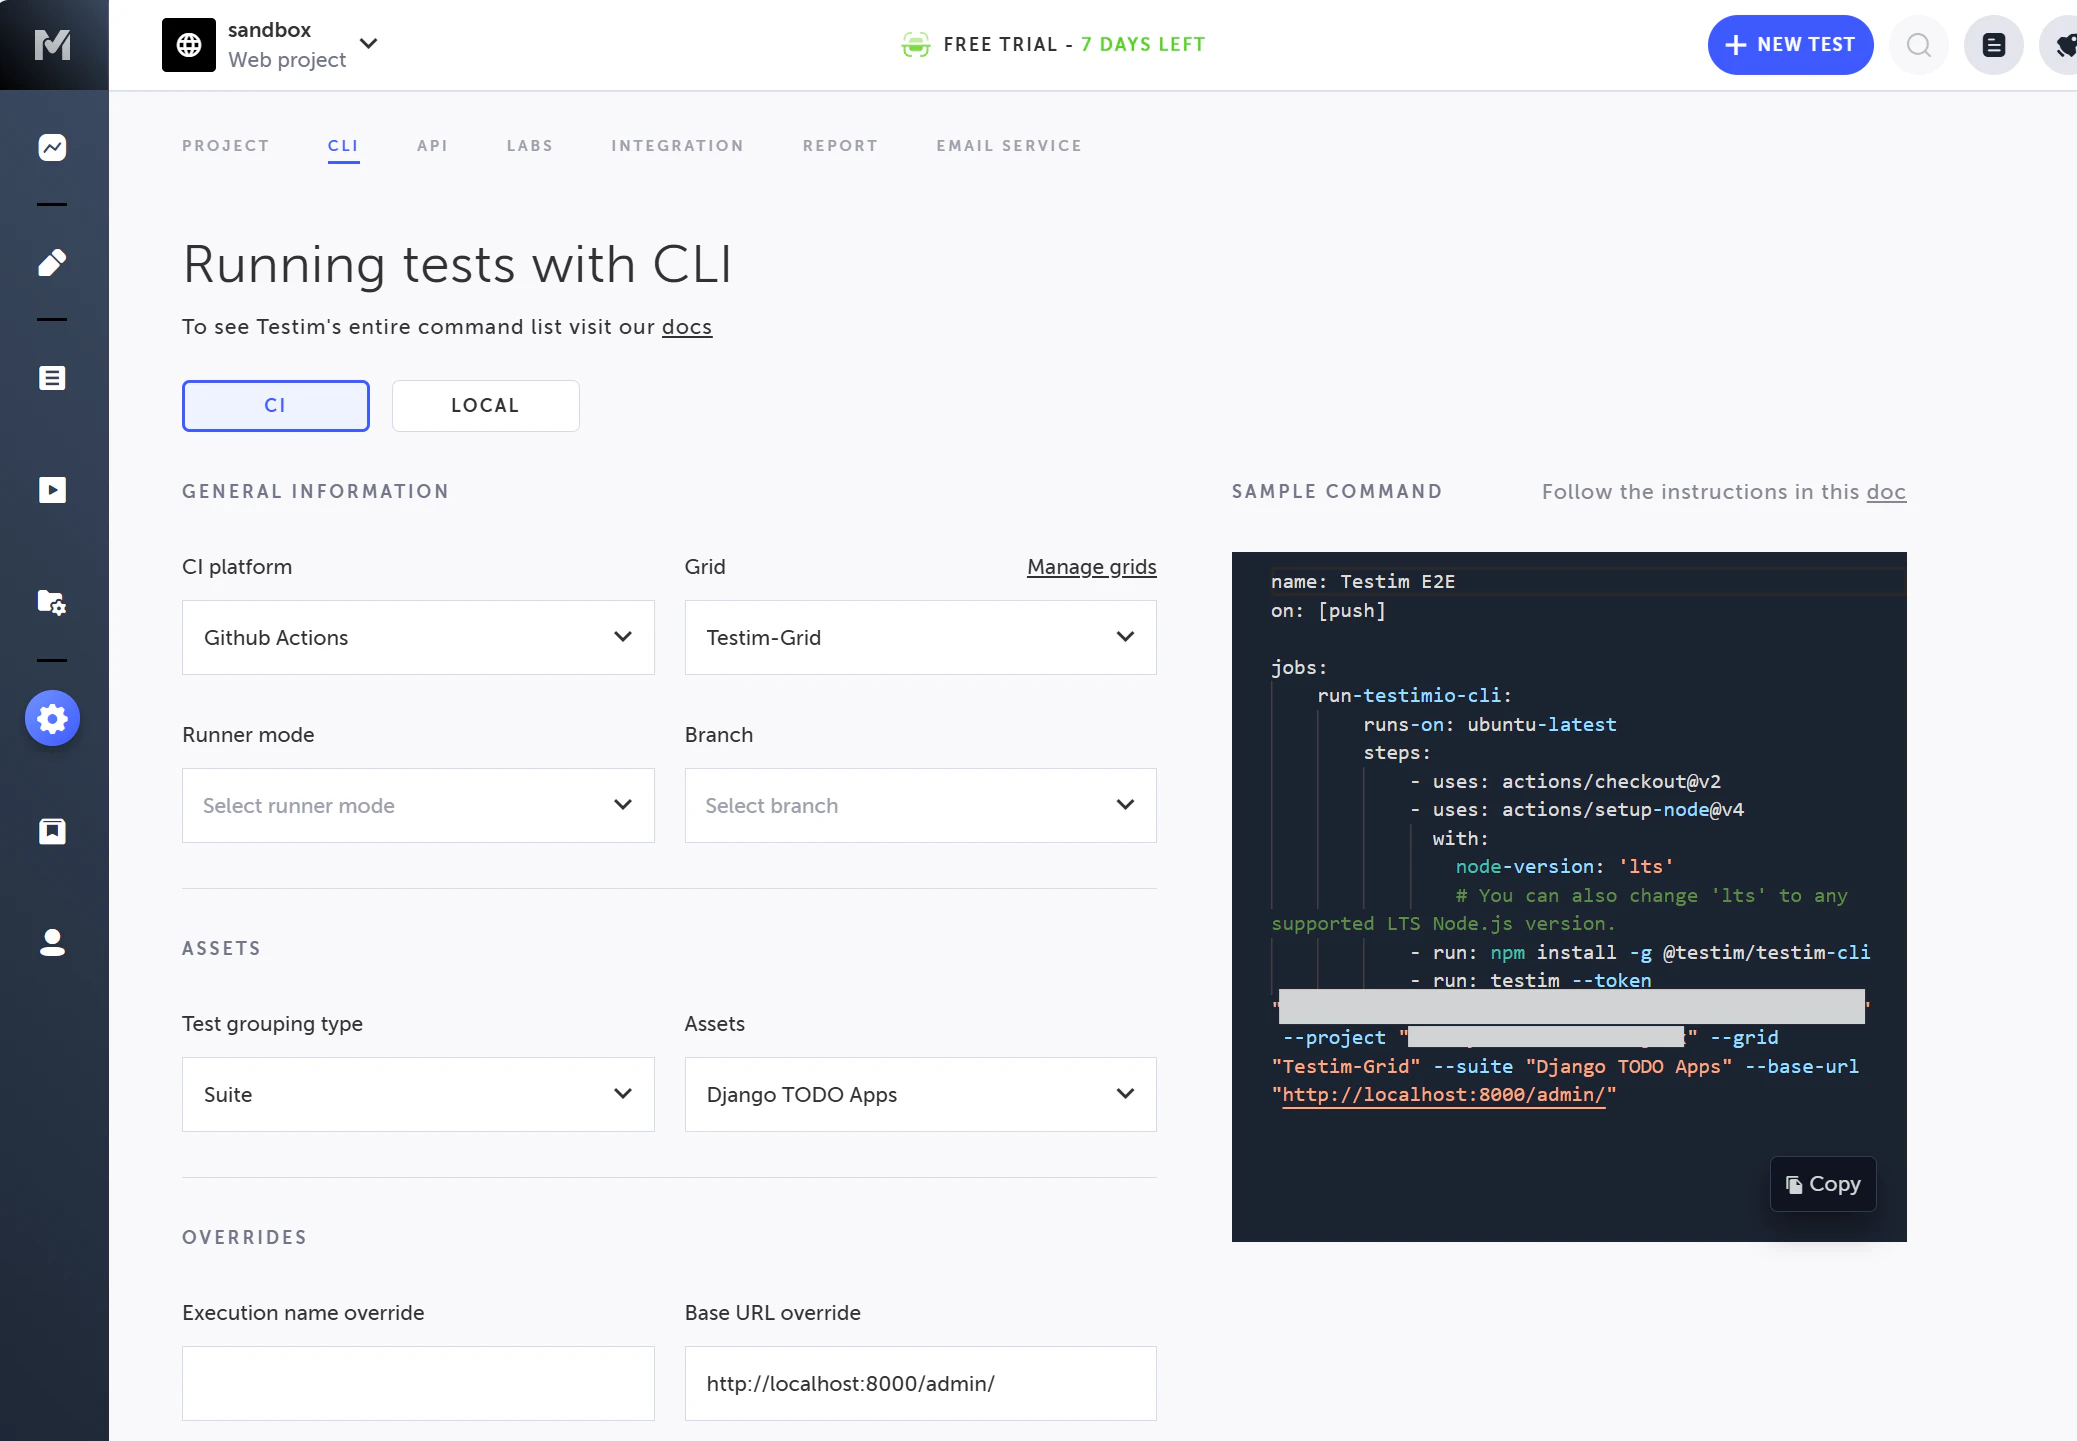
Task: Click the 'uses: actions/checkout@v2' code line
Action: pos(1566,782)
